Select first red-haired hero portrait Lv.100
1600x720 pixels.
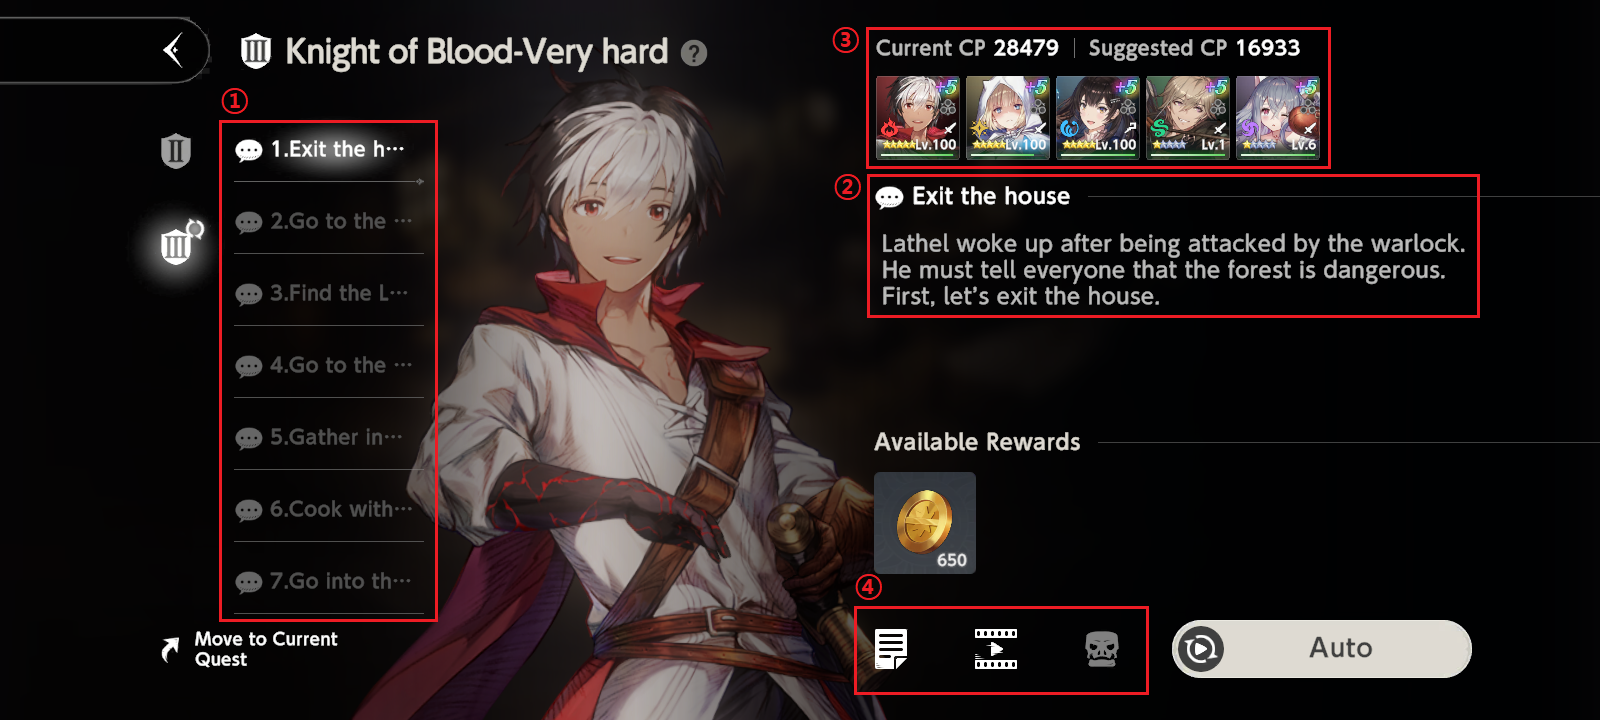tap(918, 117)
